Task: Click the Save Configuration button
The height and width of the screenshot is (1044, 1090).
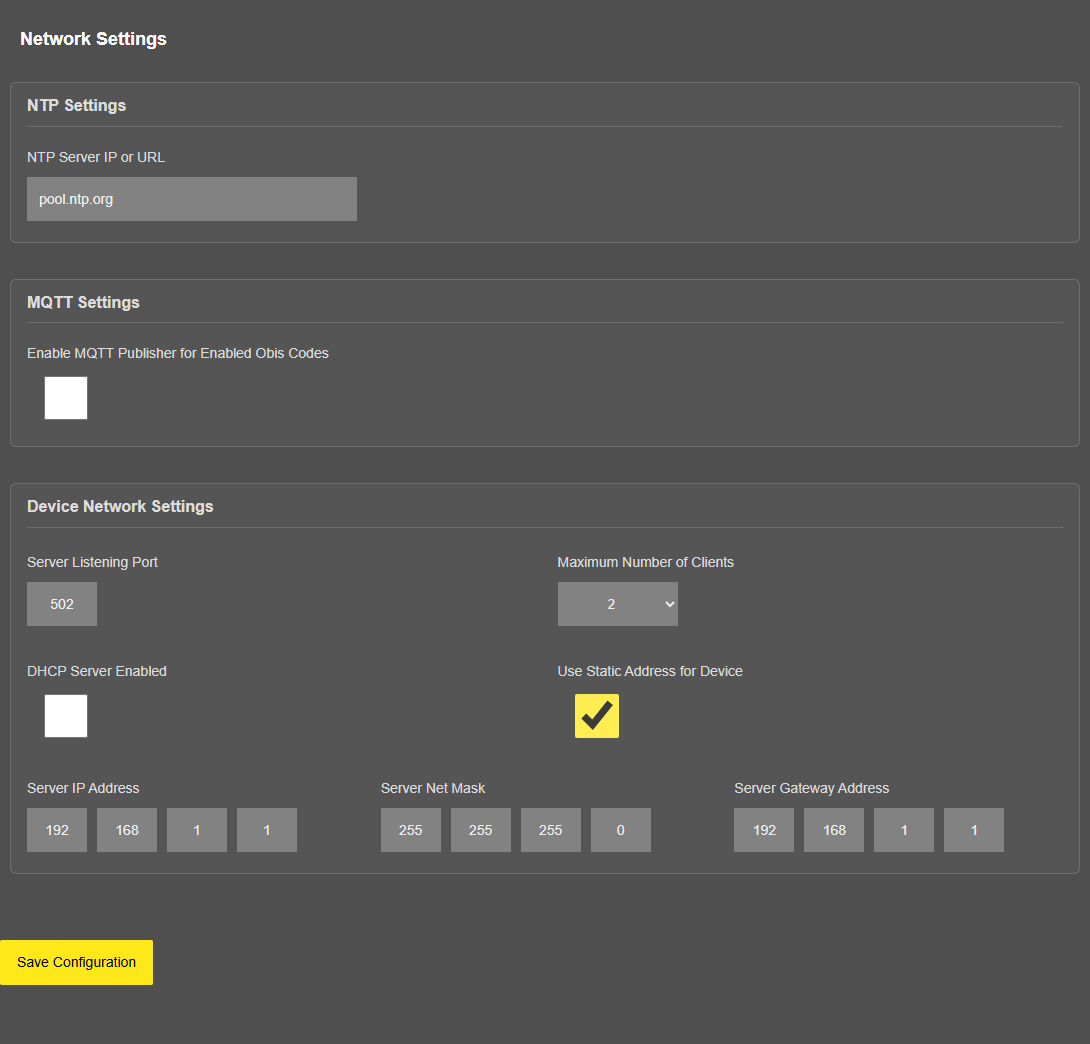Action: pos(76,963)
